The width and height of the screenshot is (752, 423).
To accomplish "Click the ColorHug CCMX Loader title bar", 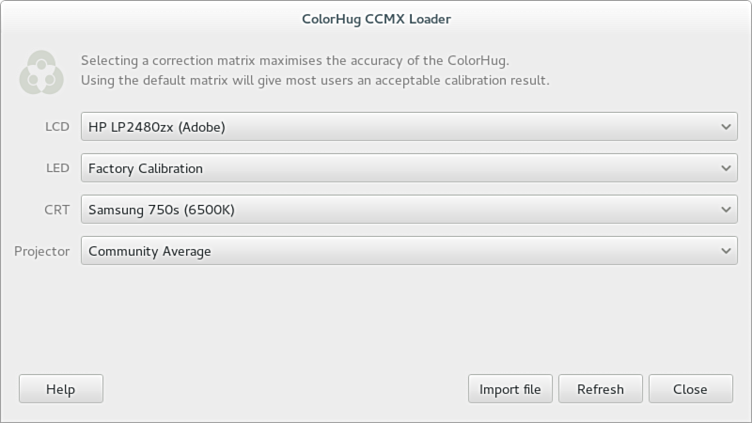I will [x=376, y=18].
